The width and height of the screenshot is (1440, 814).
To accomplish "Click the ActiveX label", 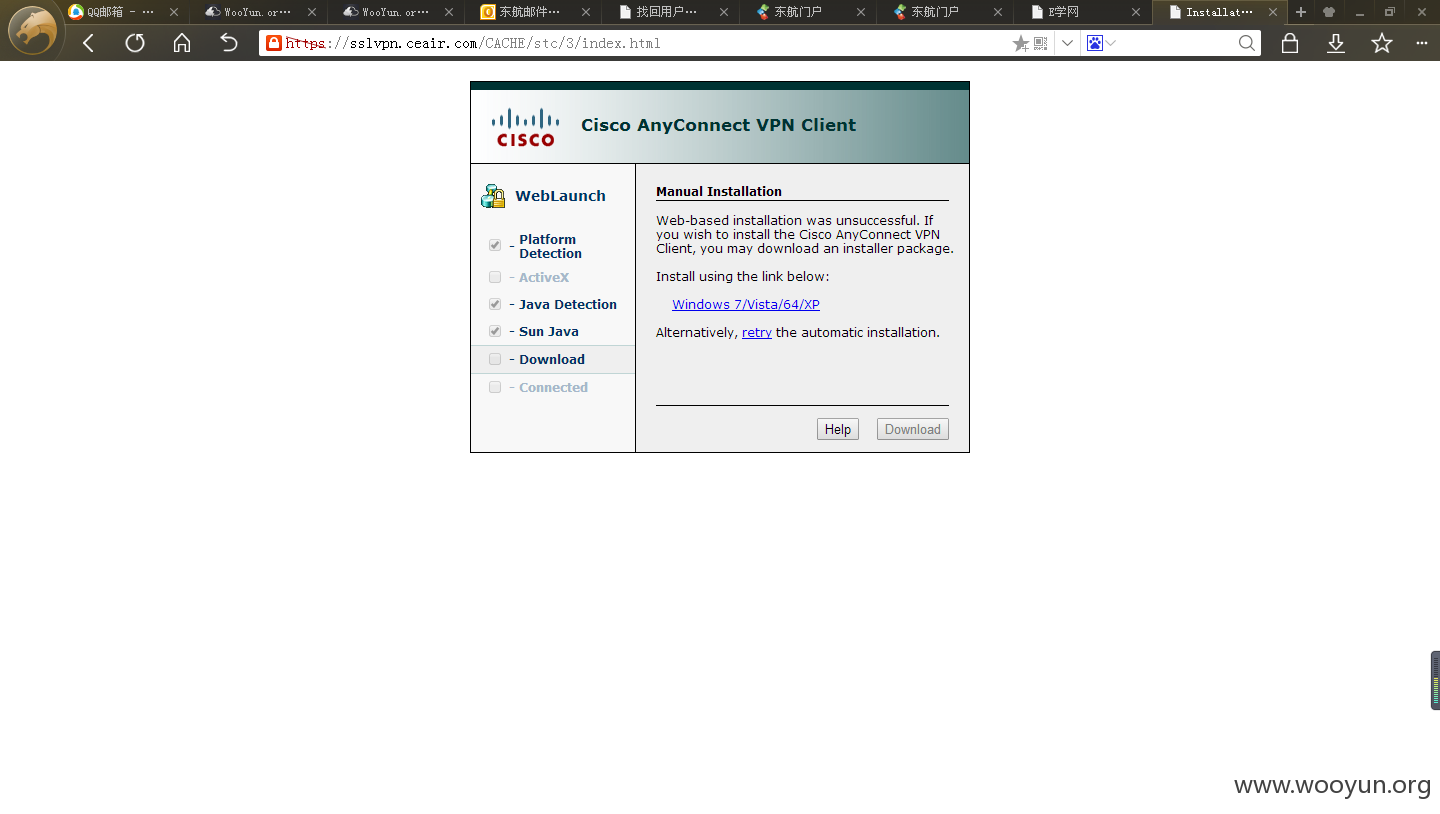I will (x=544, y=277).
